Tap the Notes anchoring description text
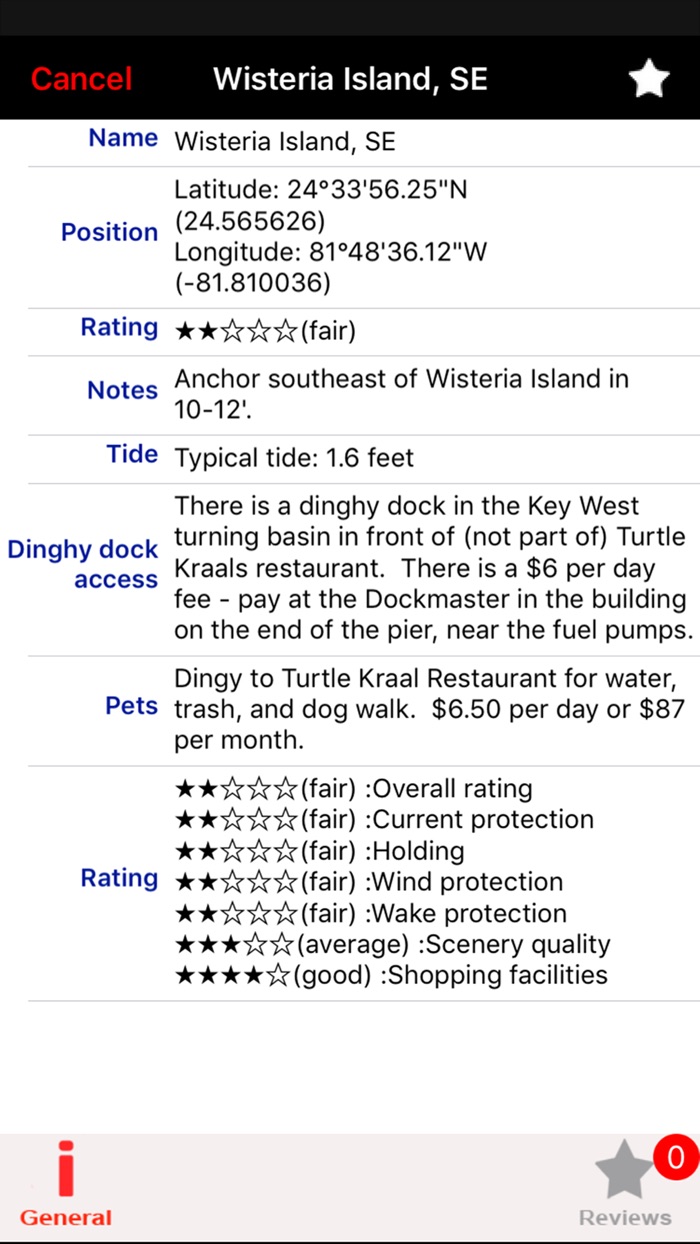The image size is (700, 1244). [401, 394]
